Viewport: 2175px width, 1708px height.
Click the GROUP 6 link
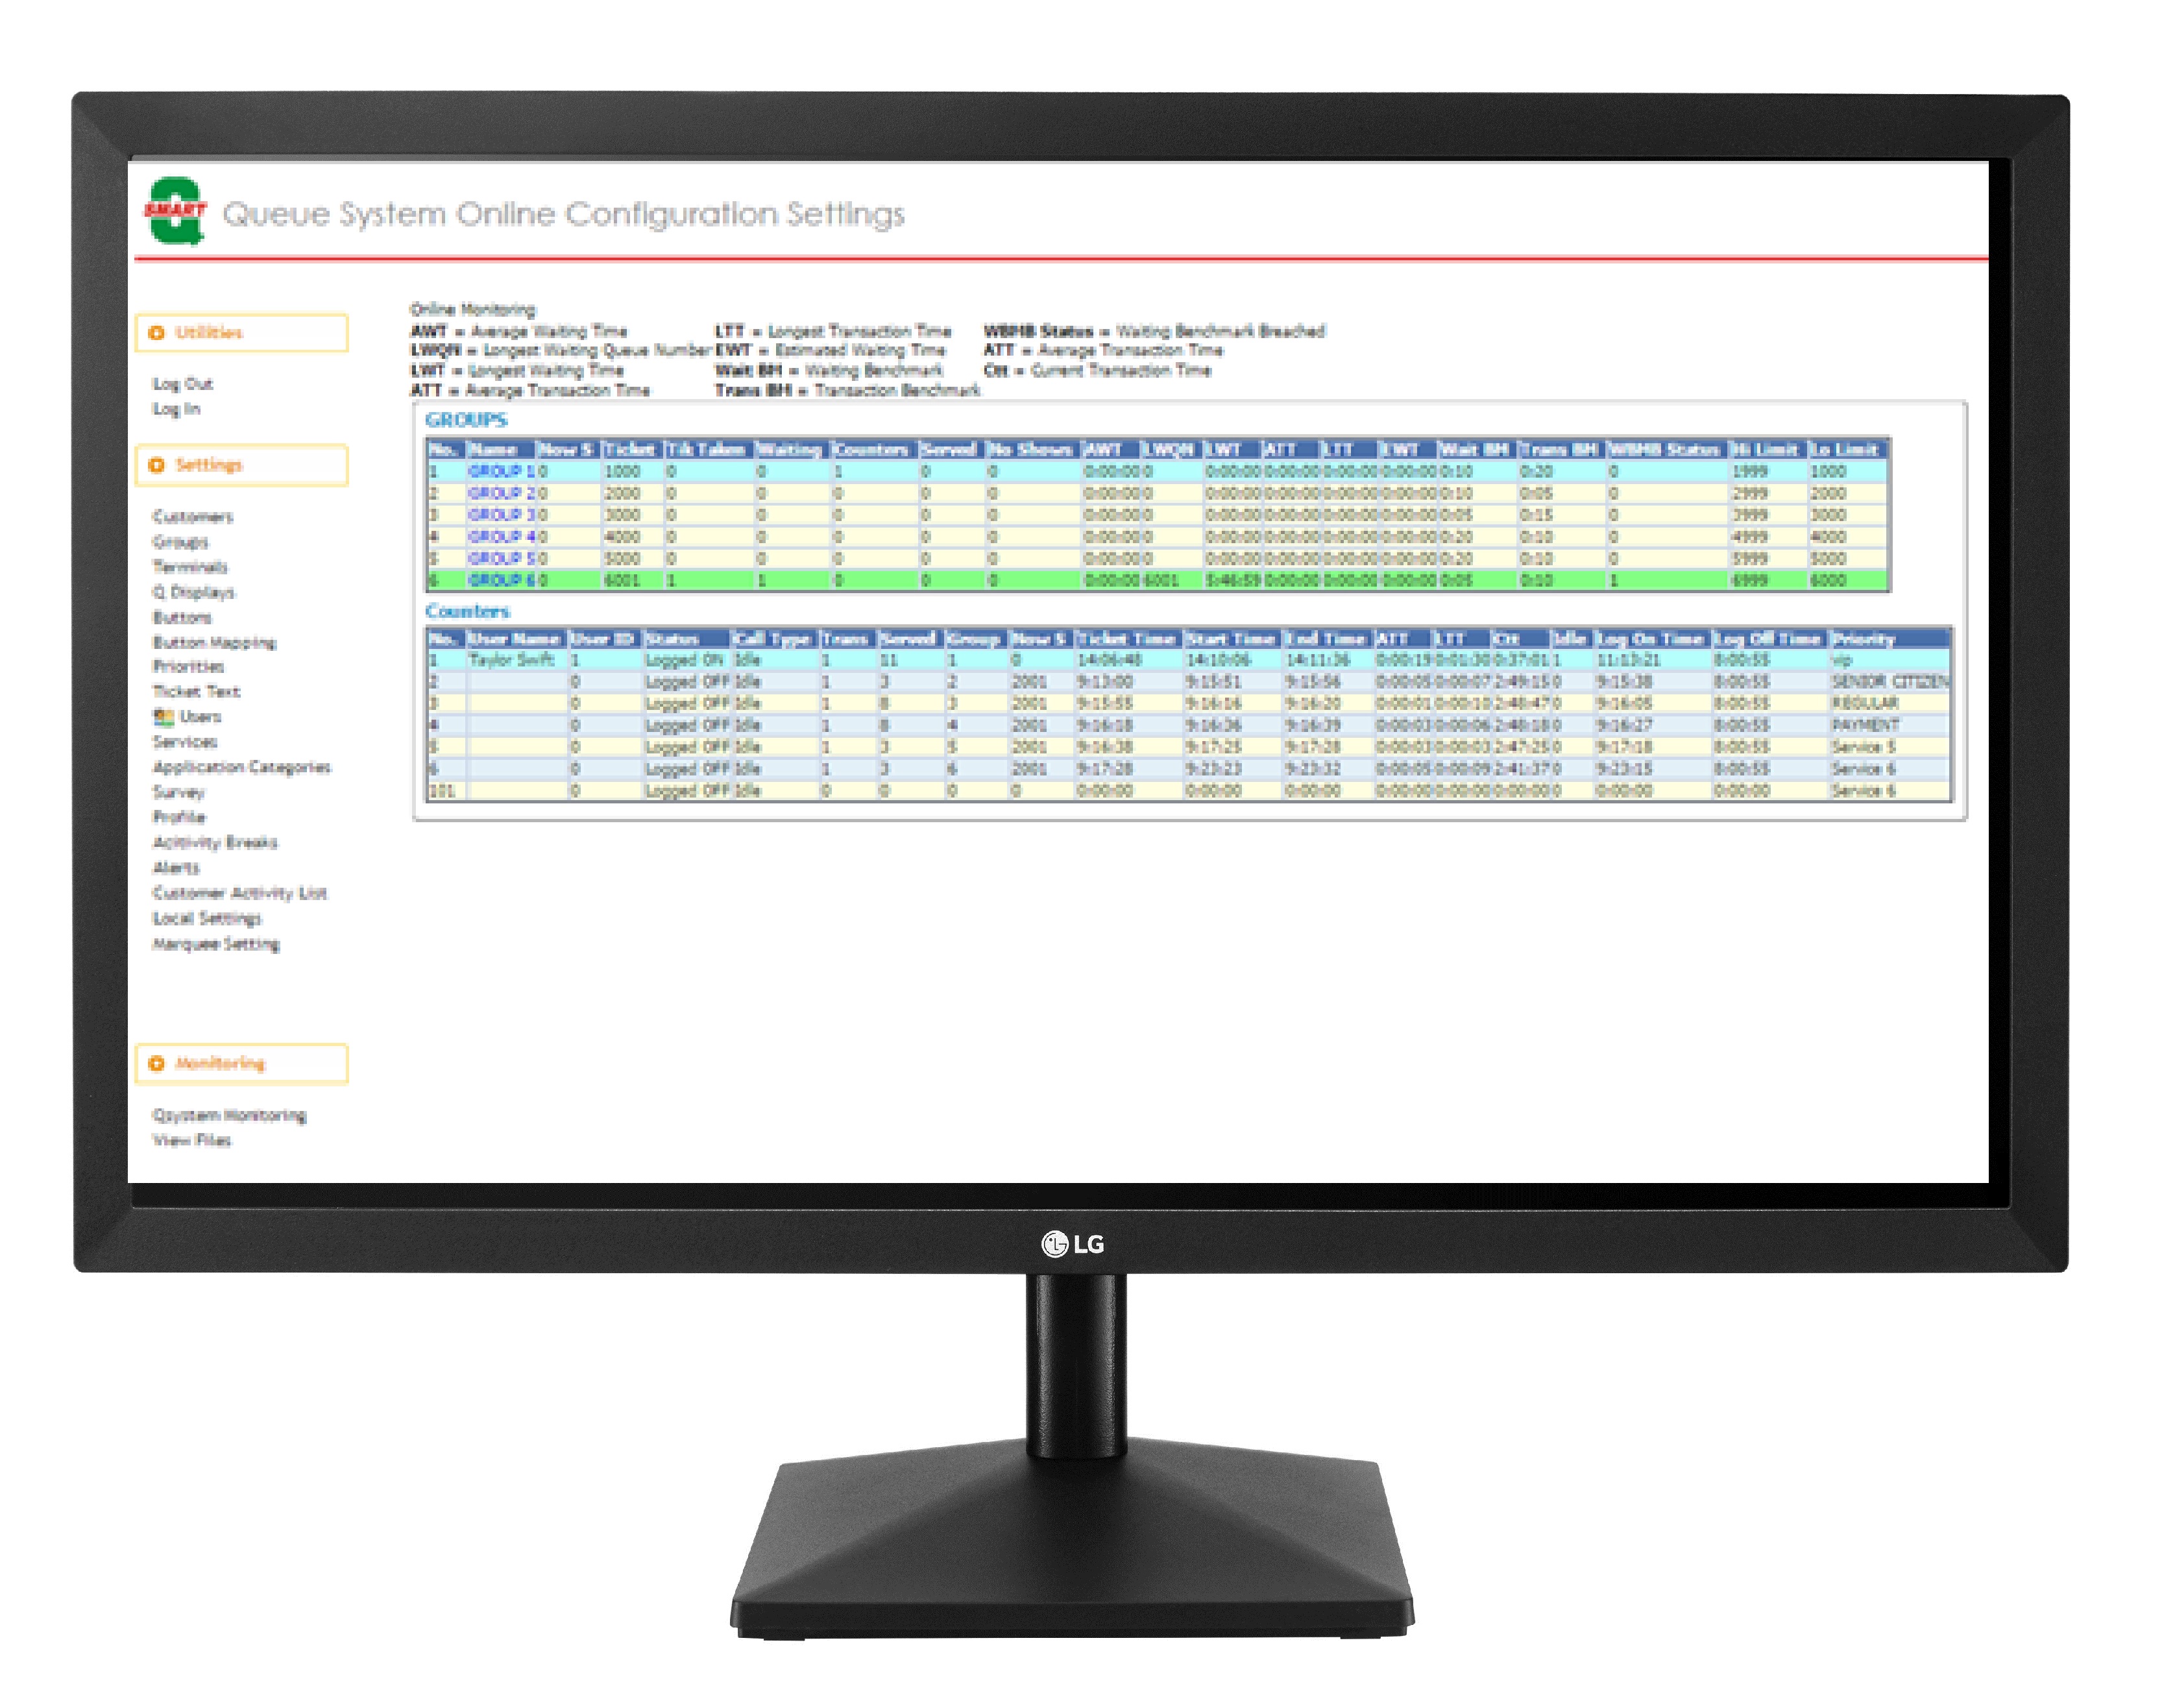(x=501, y=580)
